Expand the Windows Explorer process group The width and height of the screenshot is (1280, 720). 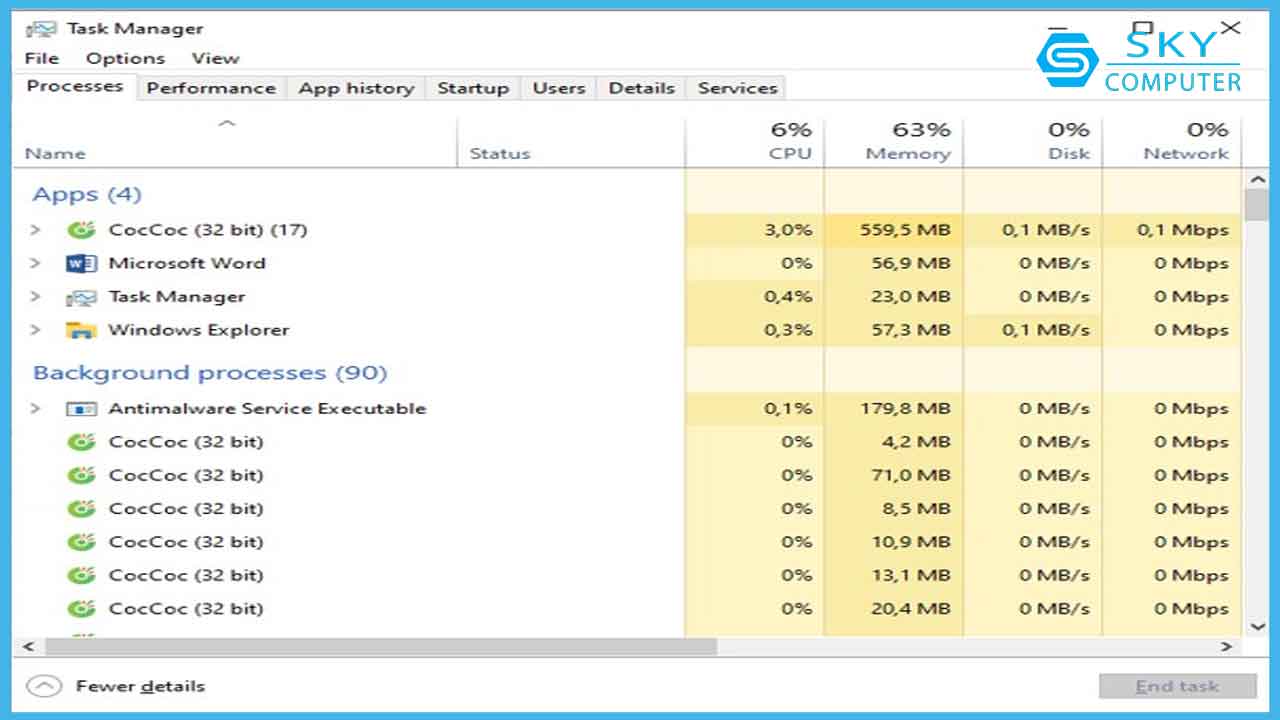click(x=35, y=330)
